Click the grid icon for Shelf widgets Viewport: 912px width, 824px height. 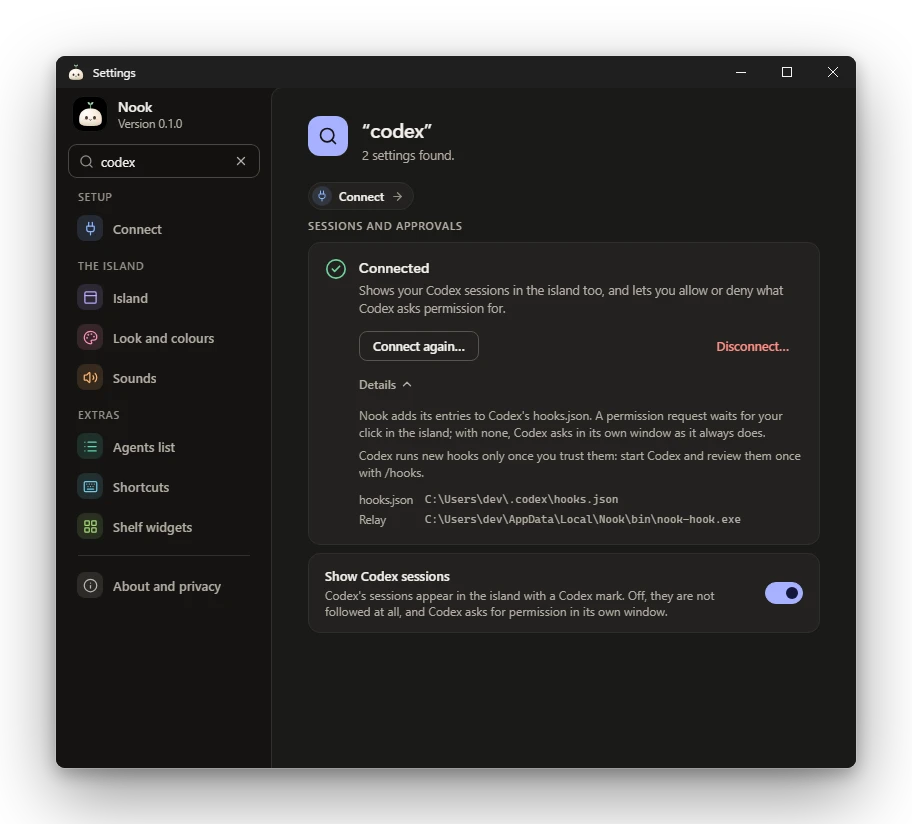point(90,527)
